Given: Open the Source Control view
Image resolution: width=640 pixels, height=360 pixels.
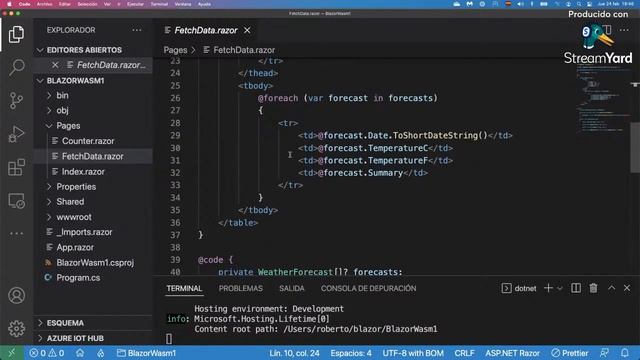Looking at the screenshot, I should coord(16,100).
